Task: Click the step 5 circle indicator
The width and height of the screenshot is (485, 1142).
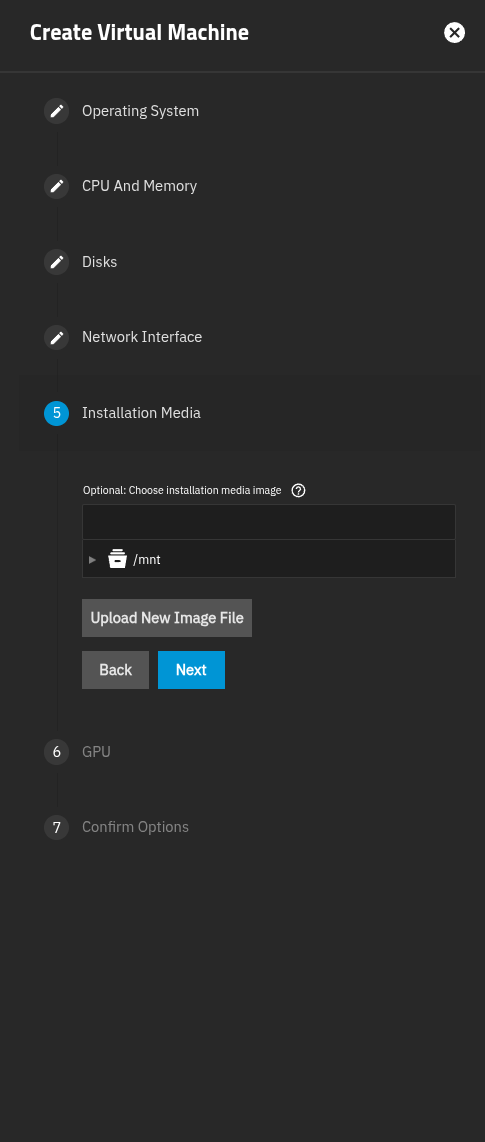Action: [x=56, y=413]
